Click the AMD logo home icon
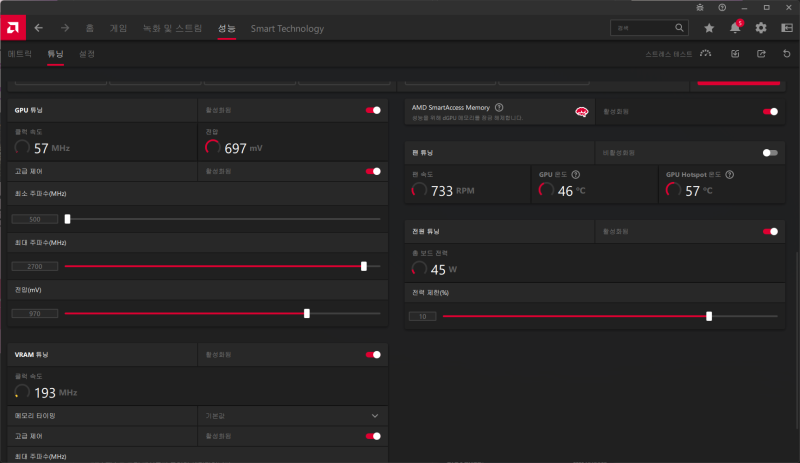 (x=13, y=28)
